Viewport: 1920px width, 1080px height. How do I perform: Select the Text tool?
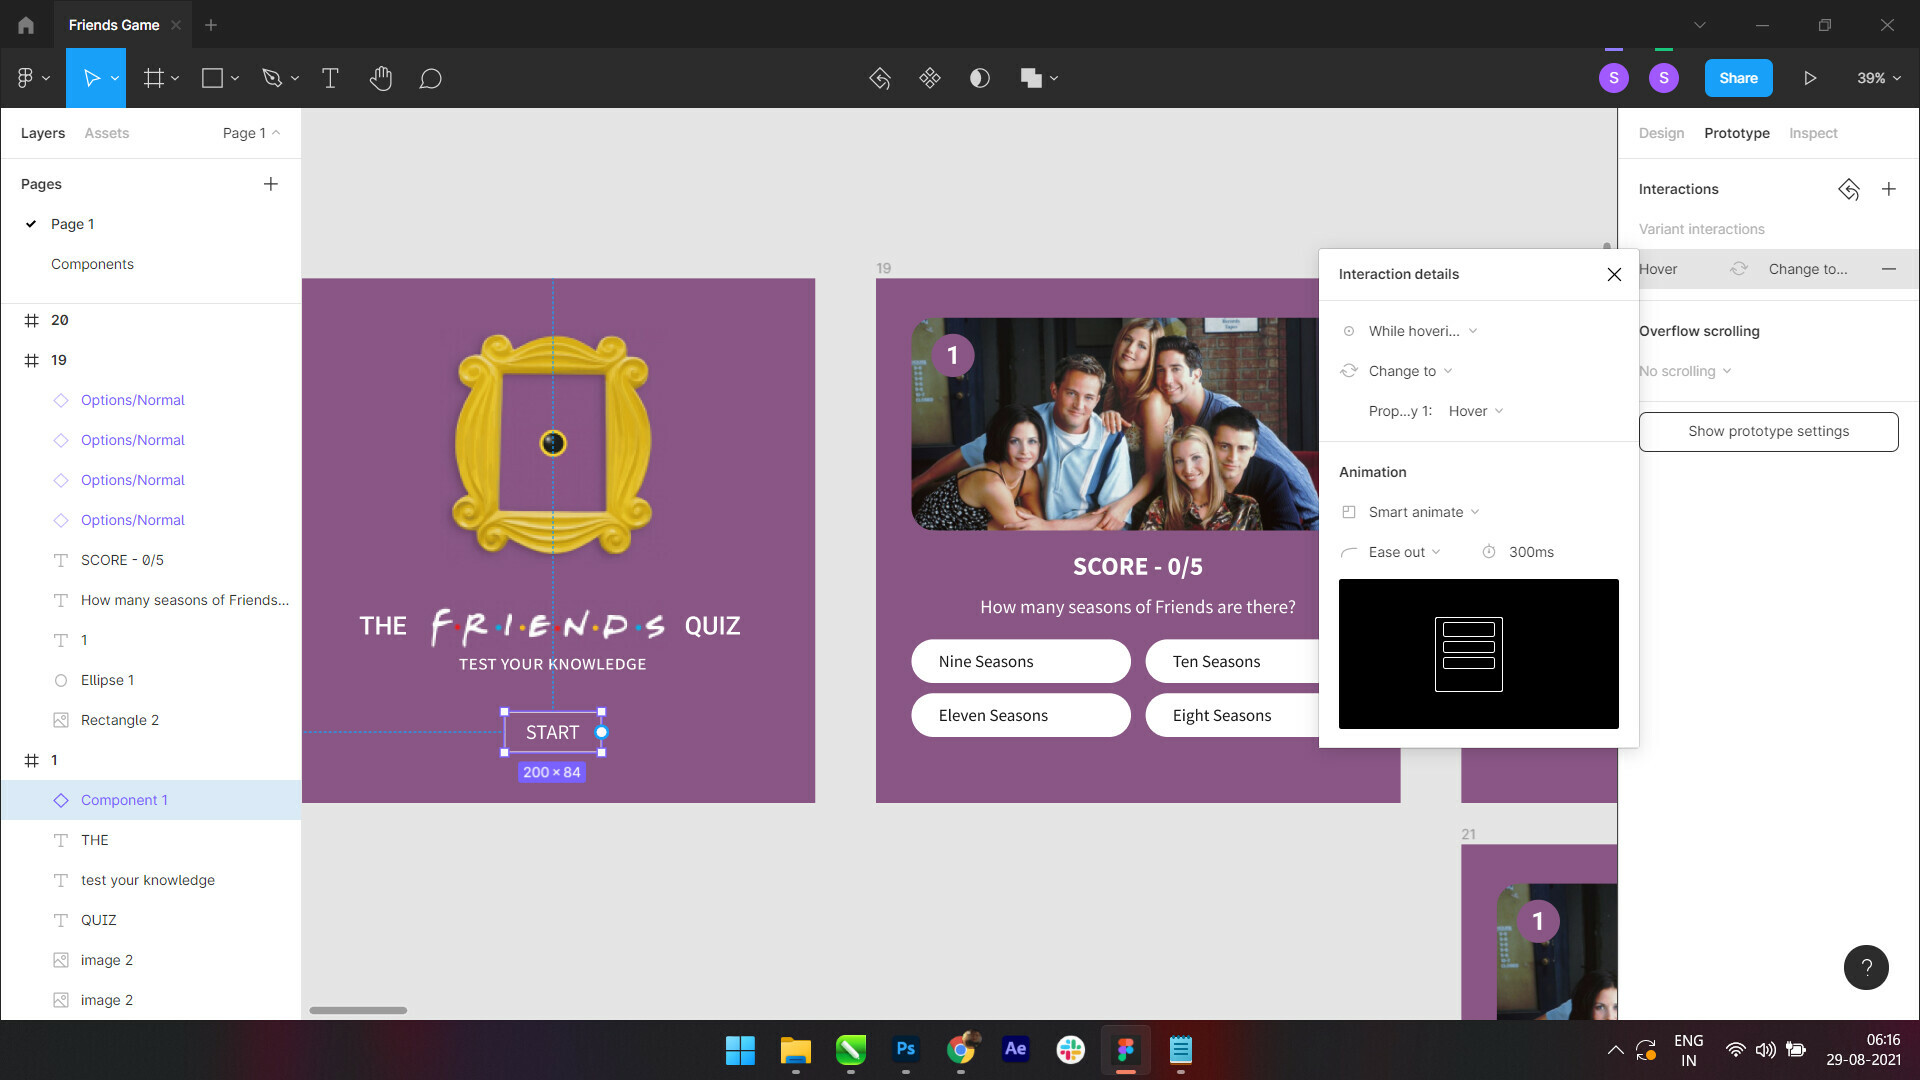point(330,78)
